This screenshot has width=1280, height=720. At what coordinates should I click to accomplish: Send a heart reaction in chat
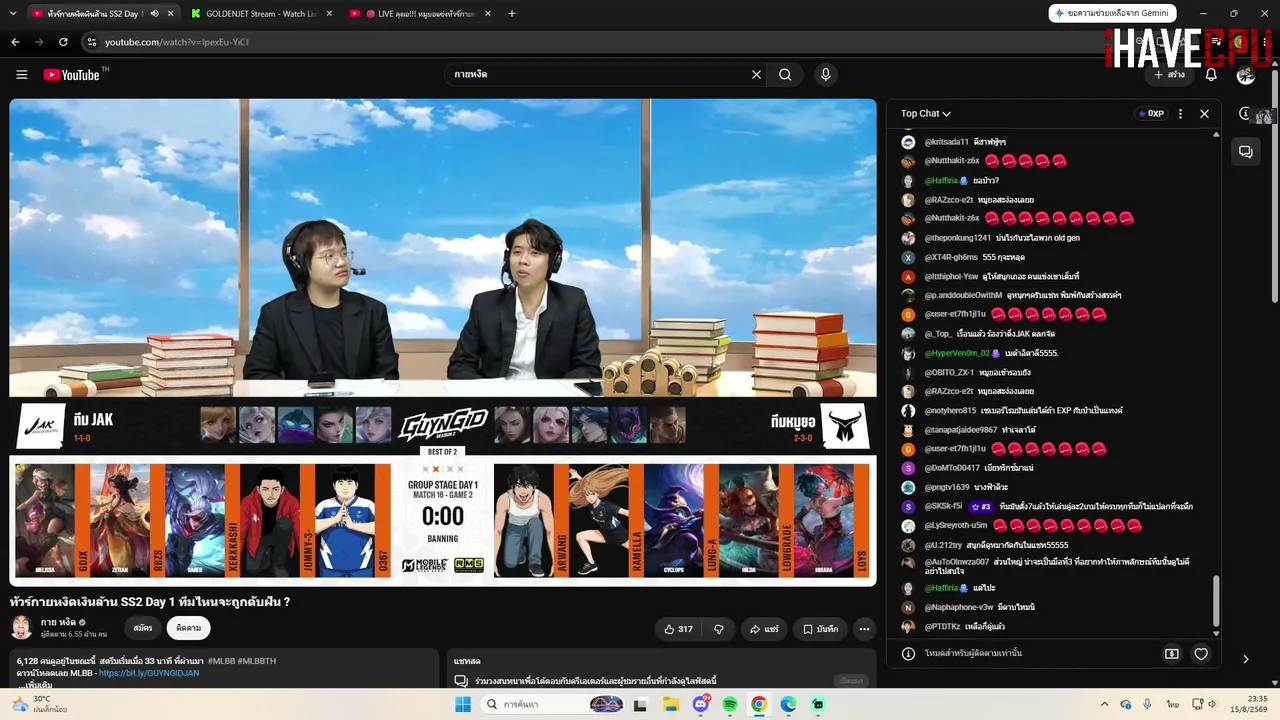click(x=1201, y=654)
